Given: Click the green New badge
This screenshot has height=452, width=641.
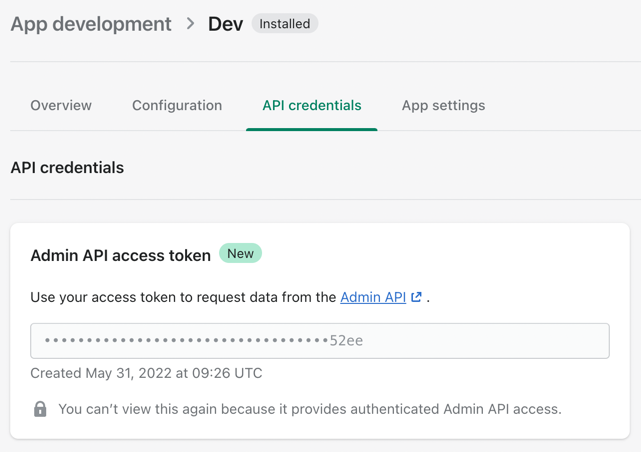Looking at the screenshot, I should [x=240, y=254].
